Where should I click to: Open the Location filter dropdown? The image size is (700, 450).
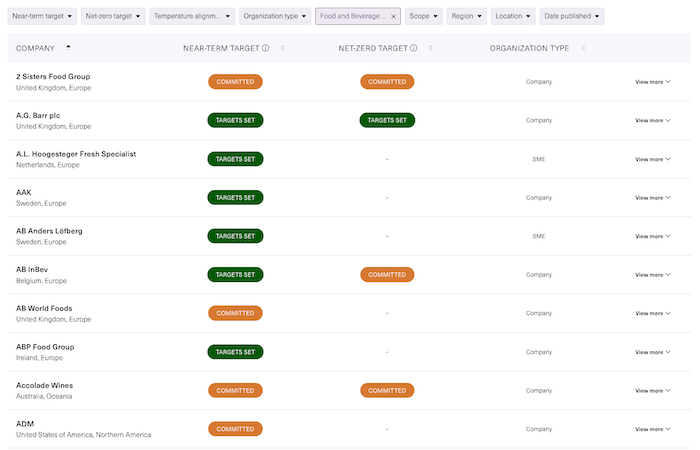coord(513,17)
